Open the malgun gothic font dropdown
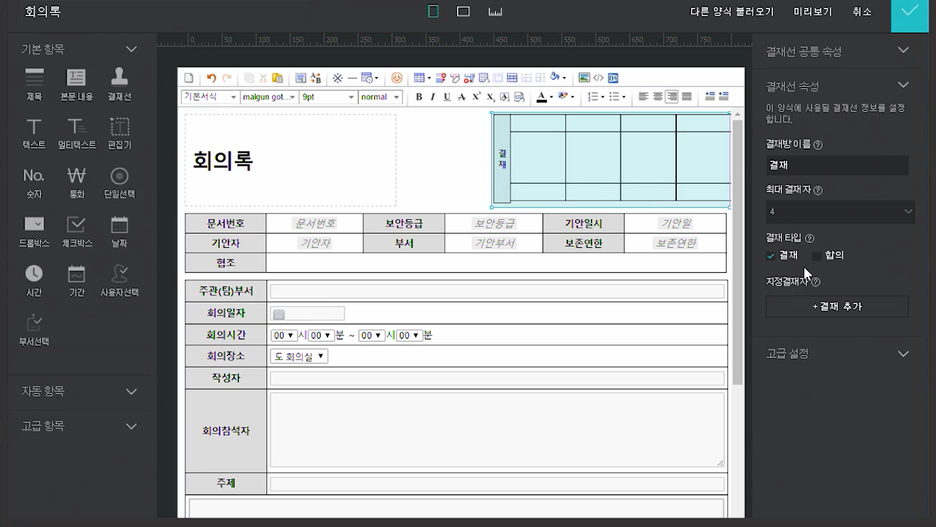 pyautogui.click(x=269, y=97)
